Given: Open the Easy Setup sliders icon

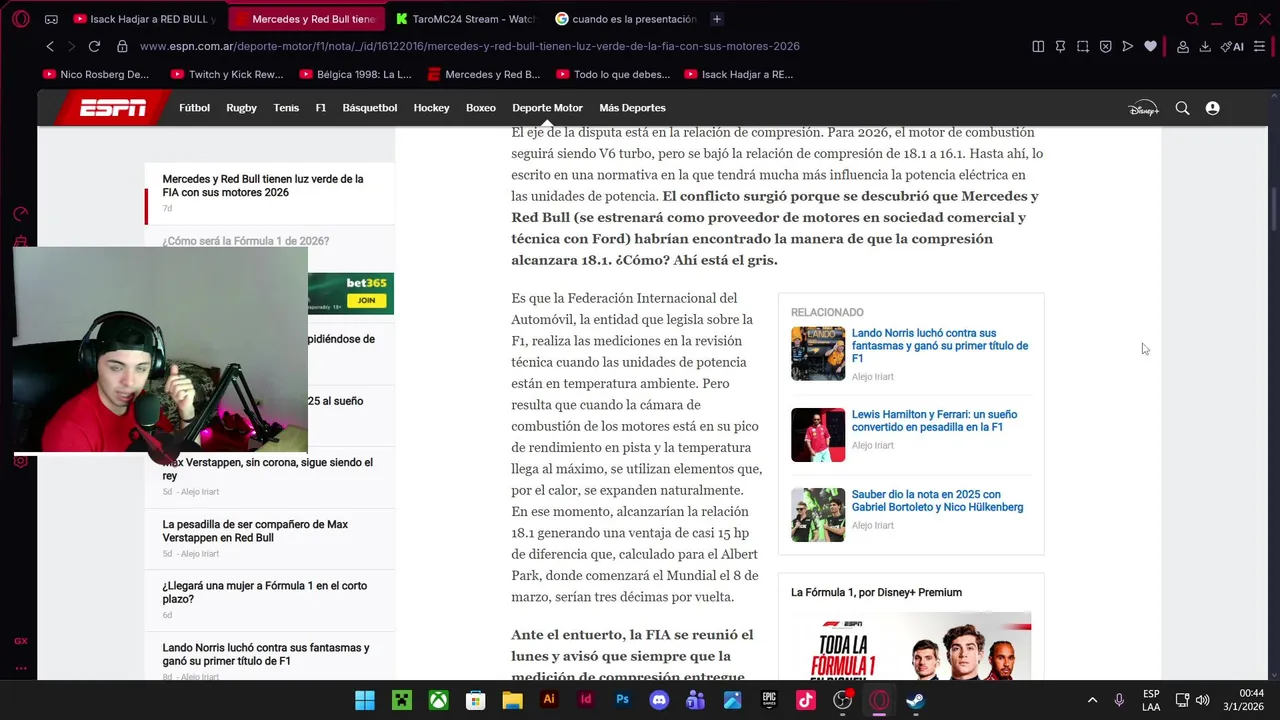Looking at the screenshot, I should point(1259,46).
